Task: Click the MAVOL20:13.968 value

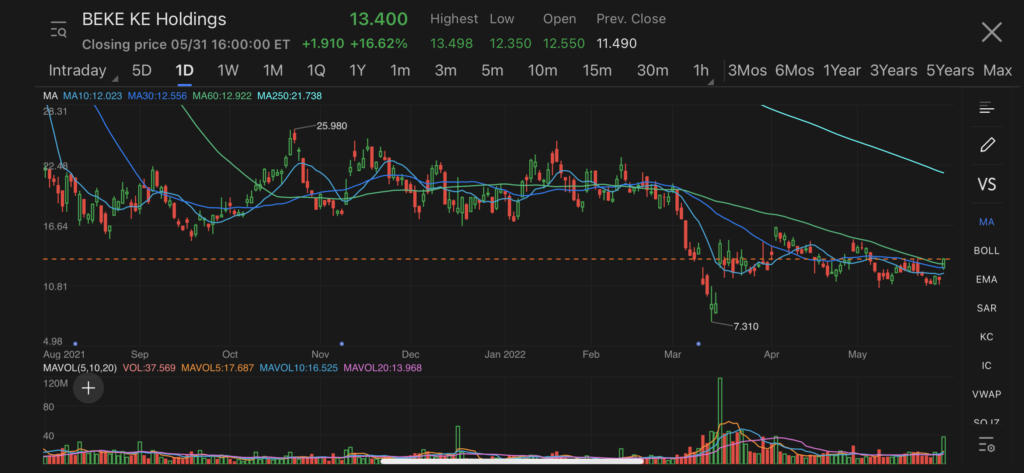Action: pos(383,368)
